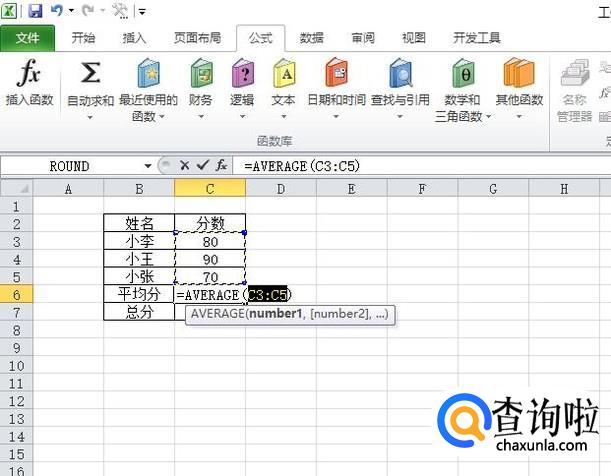Click the cell containing 小王
Viewport: 611px width, 476px height.
pyautogui.click(x=139, y=259)
